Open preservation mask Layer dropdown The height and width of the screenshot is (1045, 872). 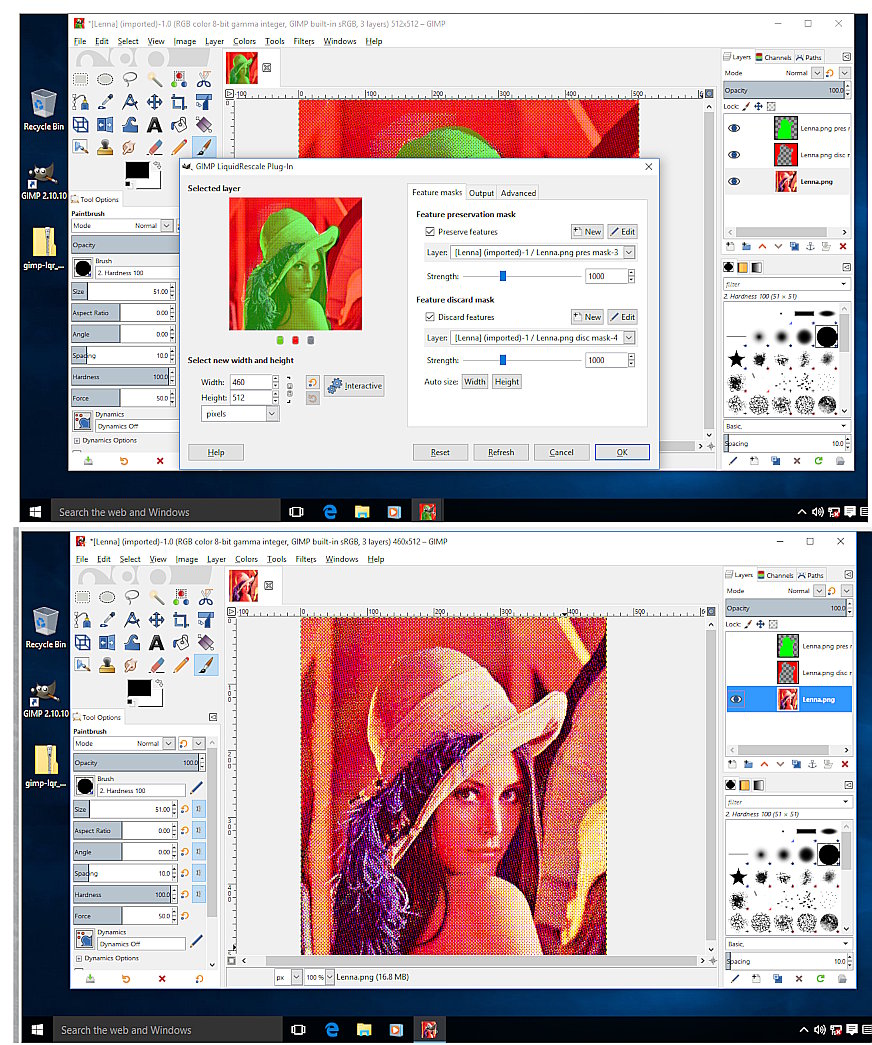[x=629, y=253]
